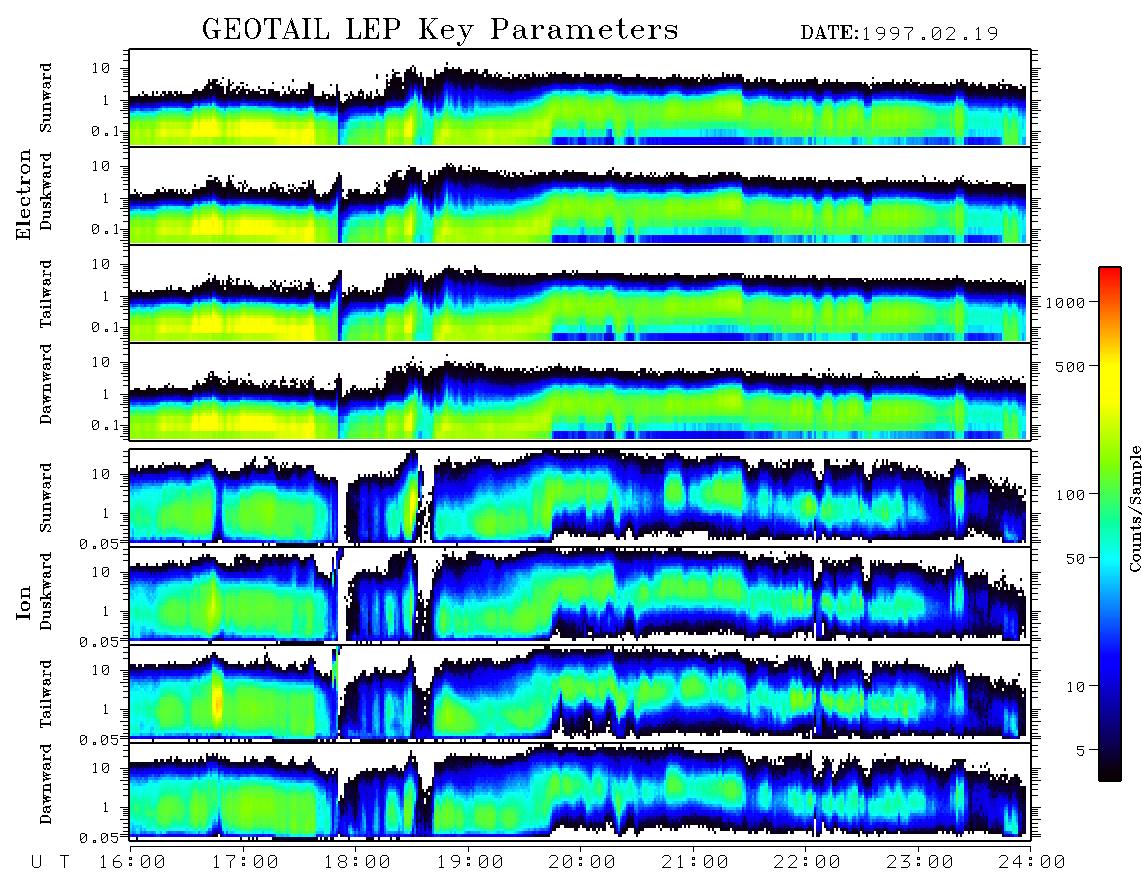Click the rainbow color scale bar
1142x880 pixels.
[1110, 524]
